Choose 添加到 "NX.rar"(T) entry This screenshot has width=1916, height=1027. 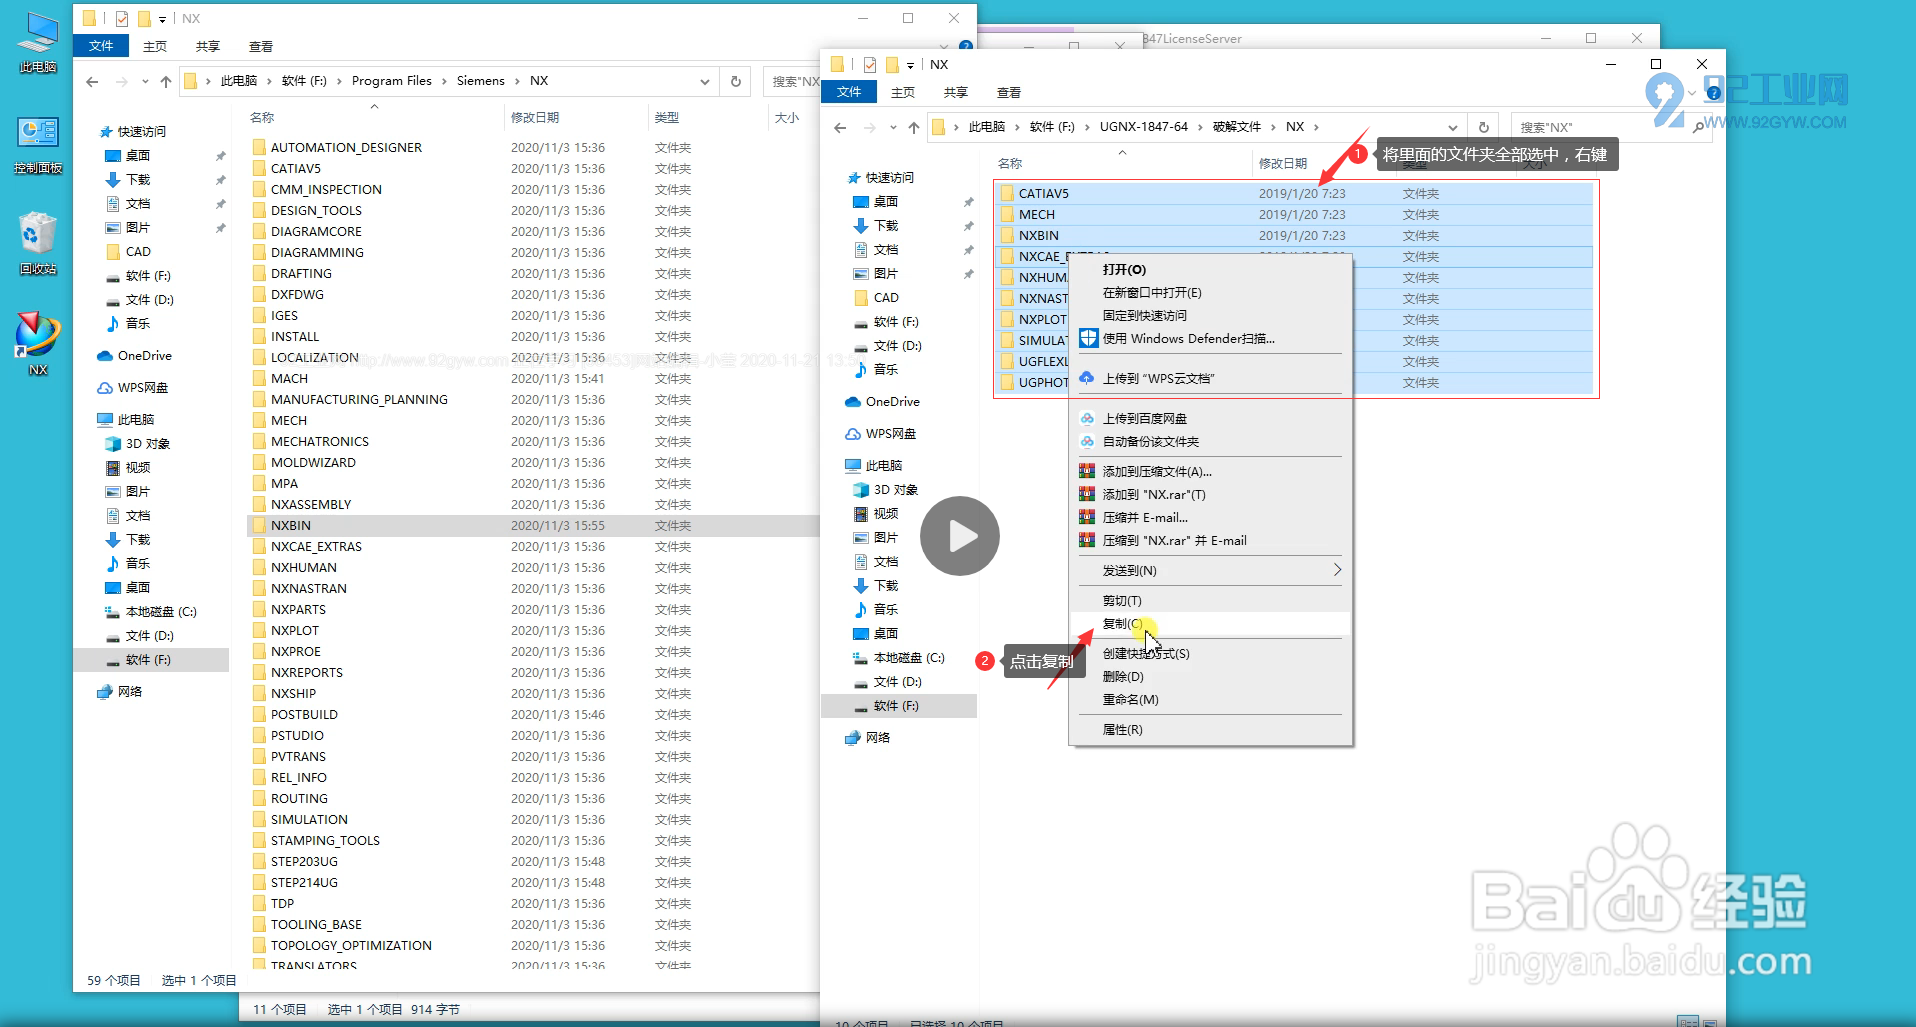point(1210,495)
